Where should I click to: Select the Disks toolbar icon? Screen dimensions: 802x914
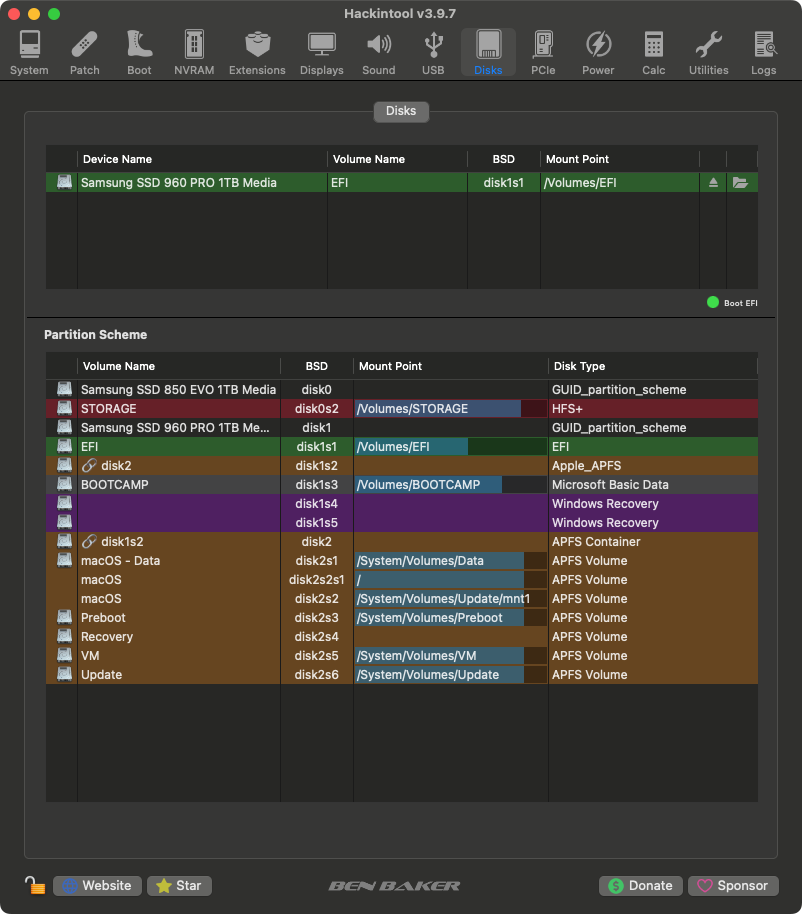pyautogui.click(x=488, y=52)
